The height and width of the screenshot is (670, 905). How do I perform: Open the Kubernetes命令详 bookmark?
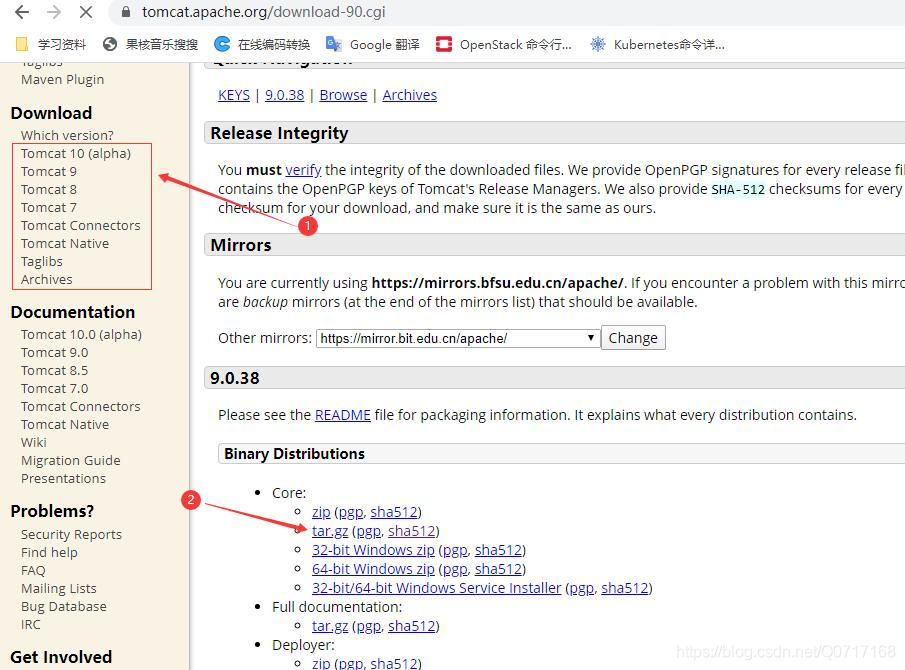[x=657, y=44]
